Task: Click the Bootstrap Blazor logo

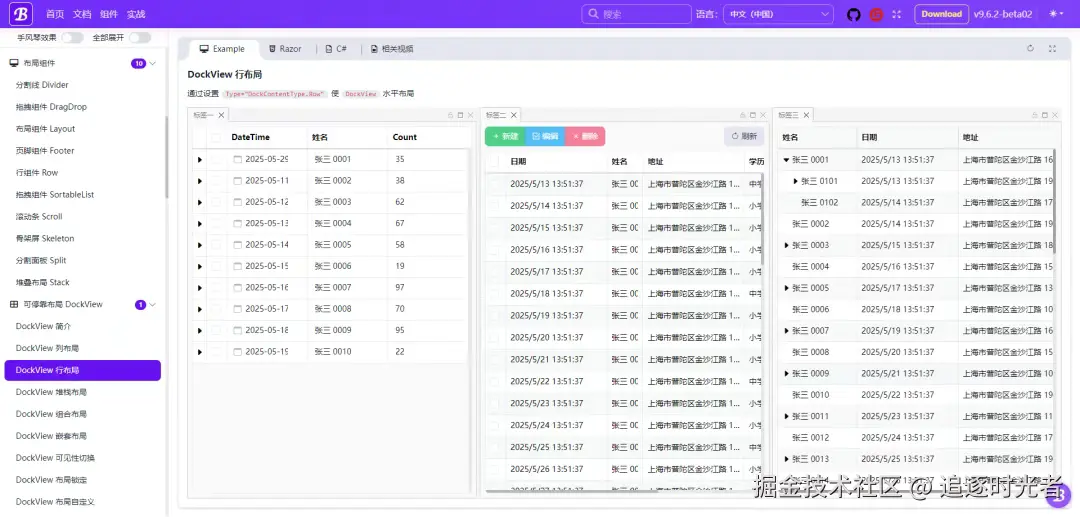Action: pyautogui.click(x=21, y=14)
